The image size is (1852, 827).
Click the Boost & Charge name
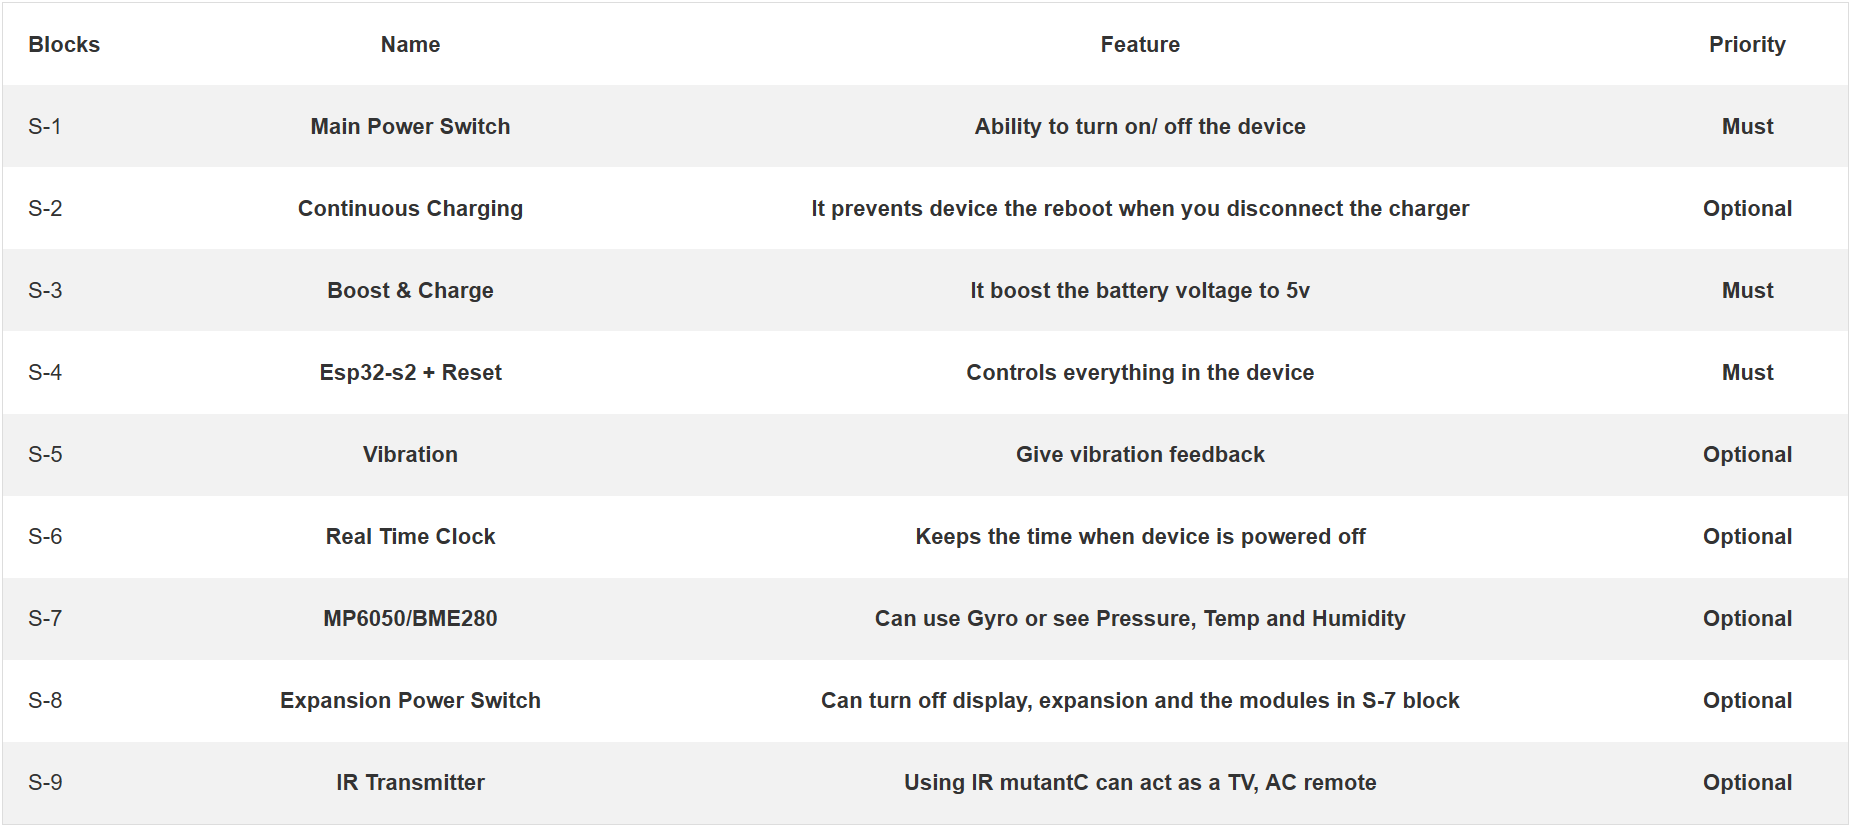tap(410, 291)
